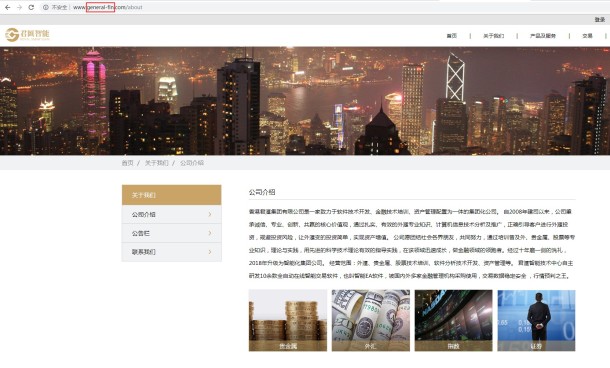
Task: Open 公司介绍 in the sidebar menu
Action: point(172,214)
